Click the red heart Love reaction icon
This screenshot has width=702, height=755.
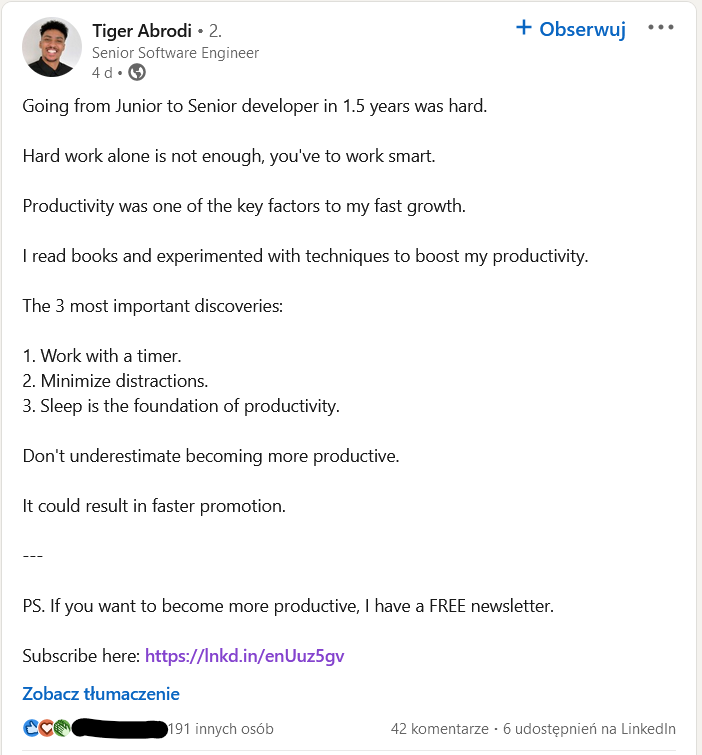pos(46,729)
